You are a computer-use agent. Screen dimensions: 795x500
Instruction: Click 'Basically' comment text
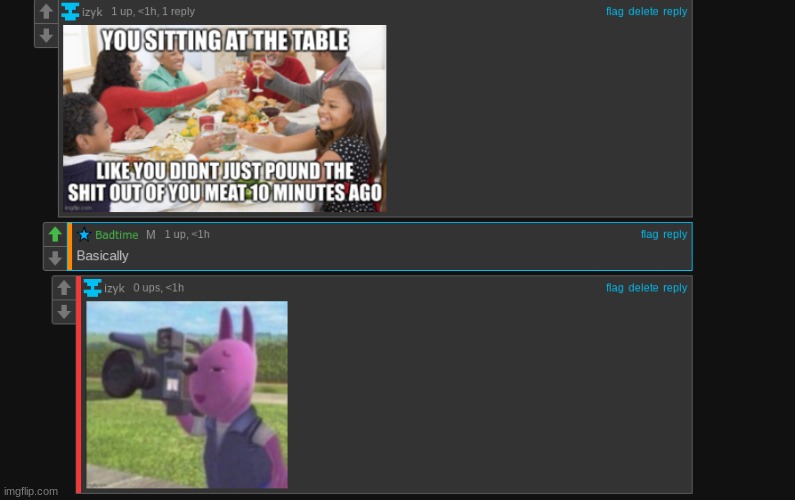point(102,256)
